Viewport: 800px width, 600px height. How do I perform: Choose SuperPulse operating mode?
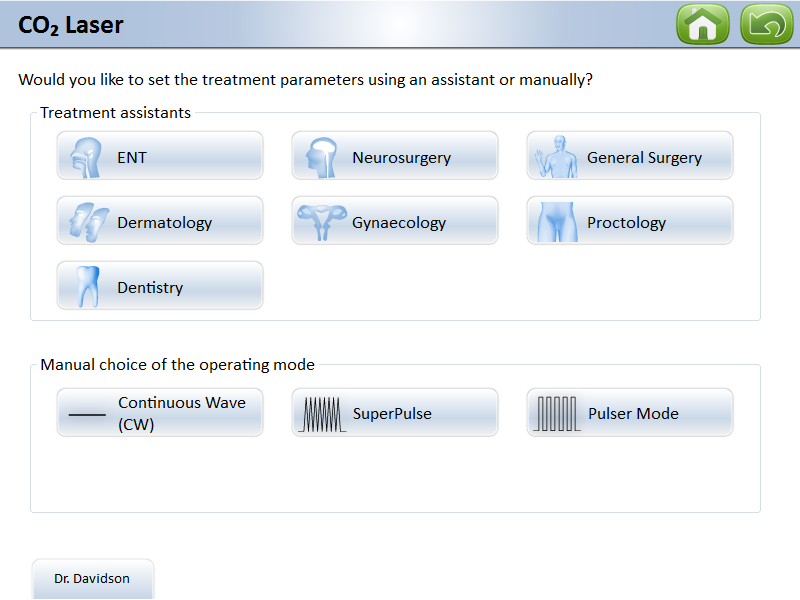tap(395, 413)
